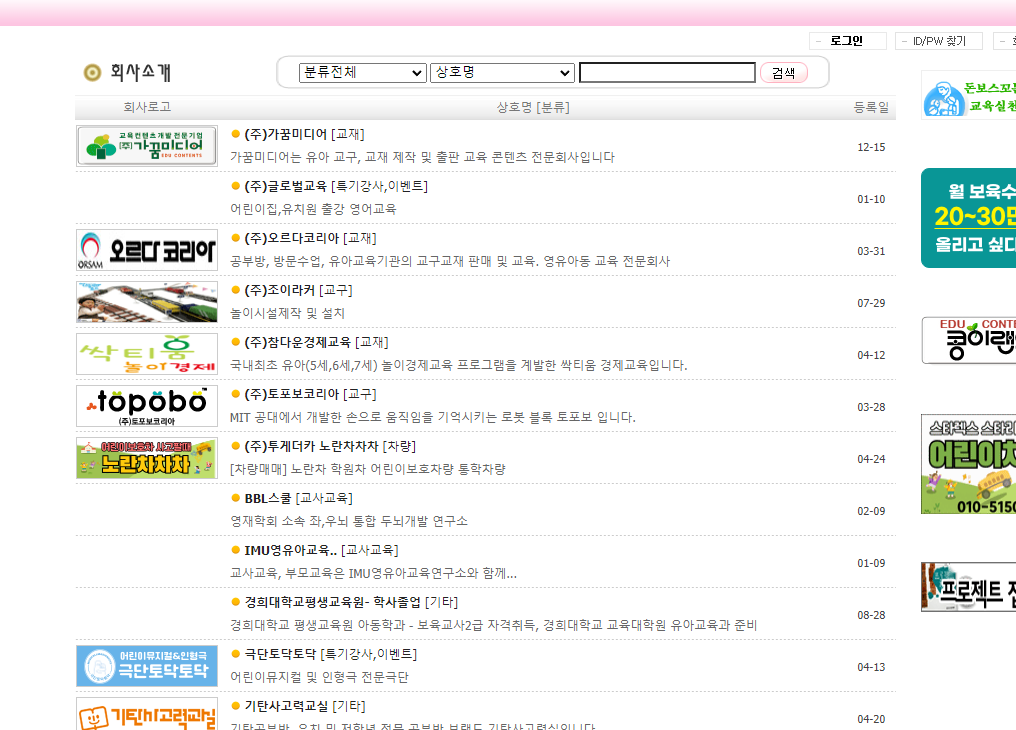Open the 기탄사고력교실 [기타] listing
The image size is (1016, 730).
tap(305, 706)
